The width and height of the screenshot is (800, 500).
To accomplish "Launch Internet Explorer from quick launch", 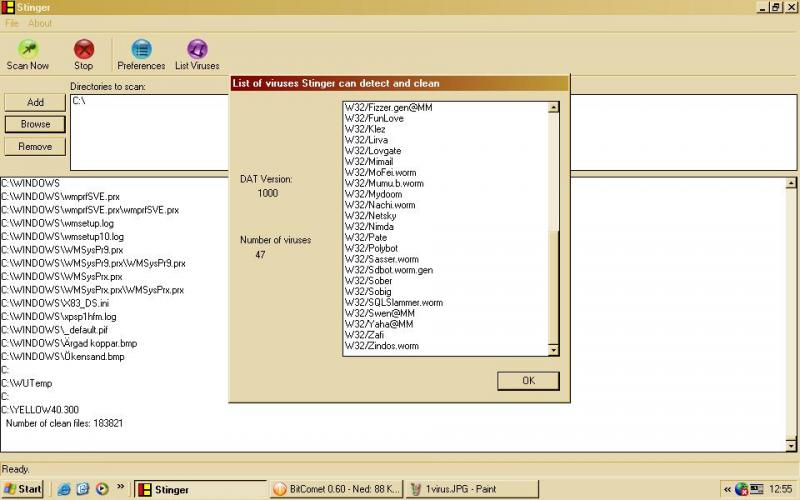I will 65,489.
